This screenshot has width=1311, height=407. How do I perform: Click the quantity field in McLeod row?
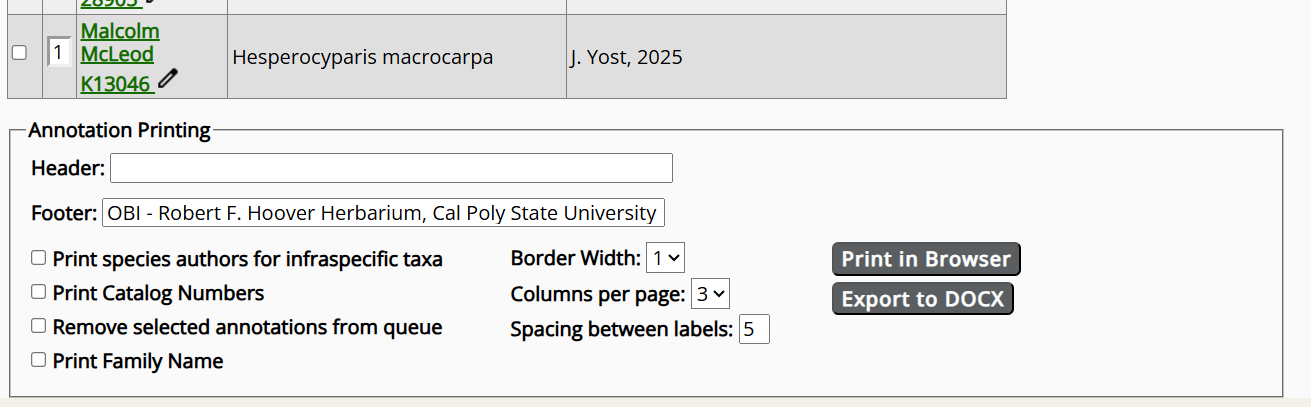pos(59,52)
